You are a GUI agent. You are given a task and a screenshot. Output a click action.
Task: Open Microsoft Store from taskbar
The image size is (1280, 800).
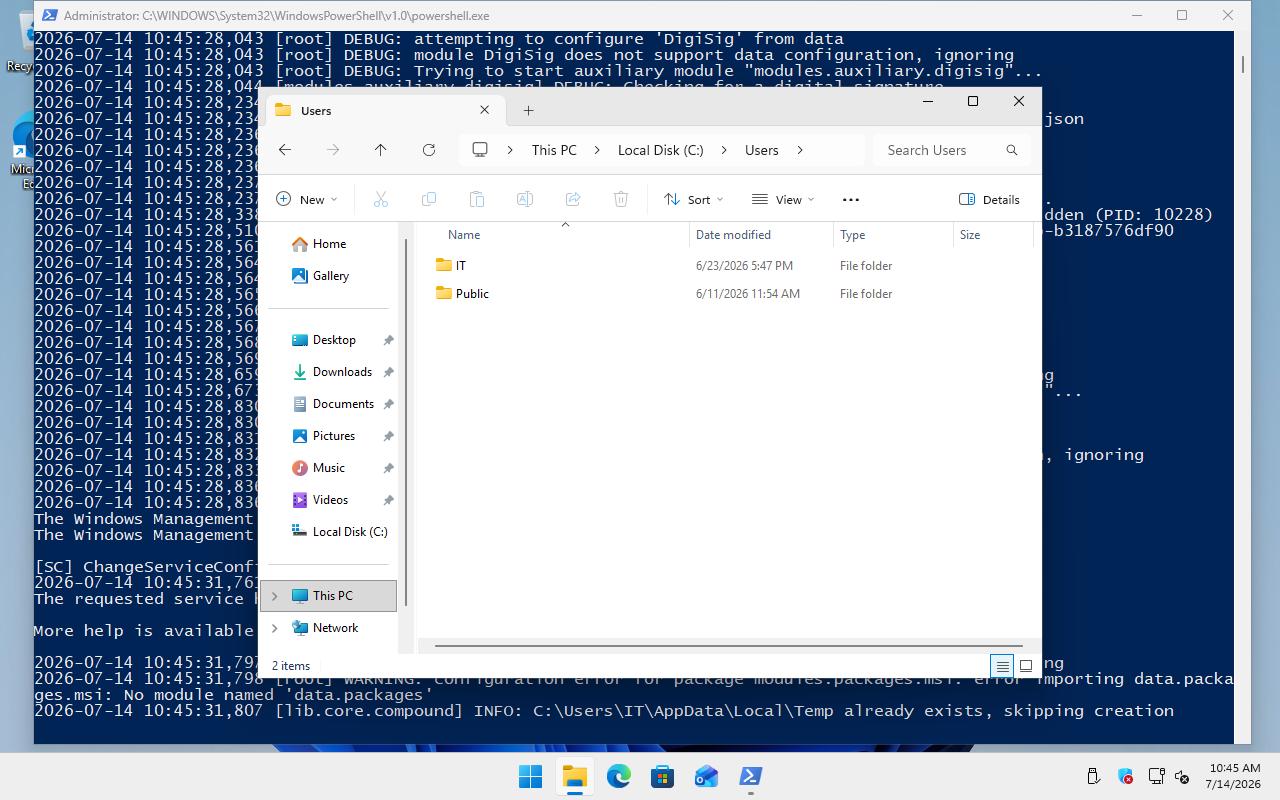coord(662,776)
